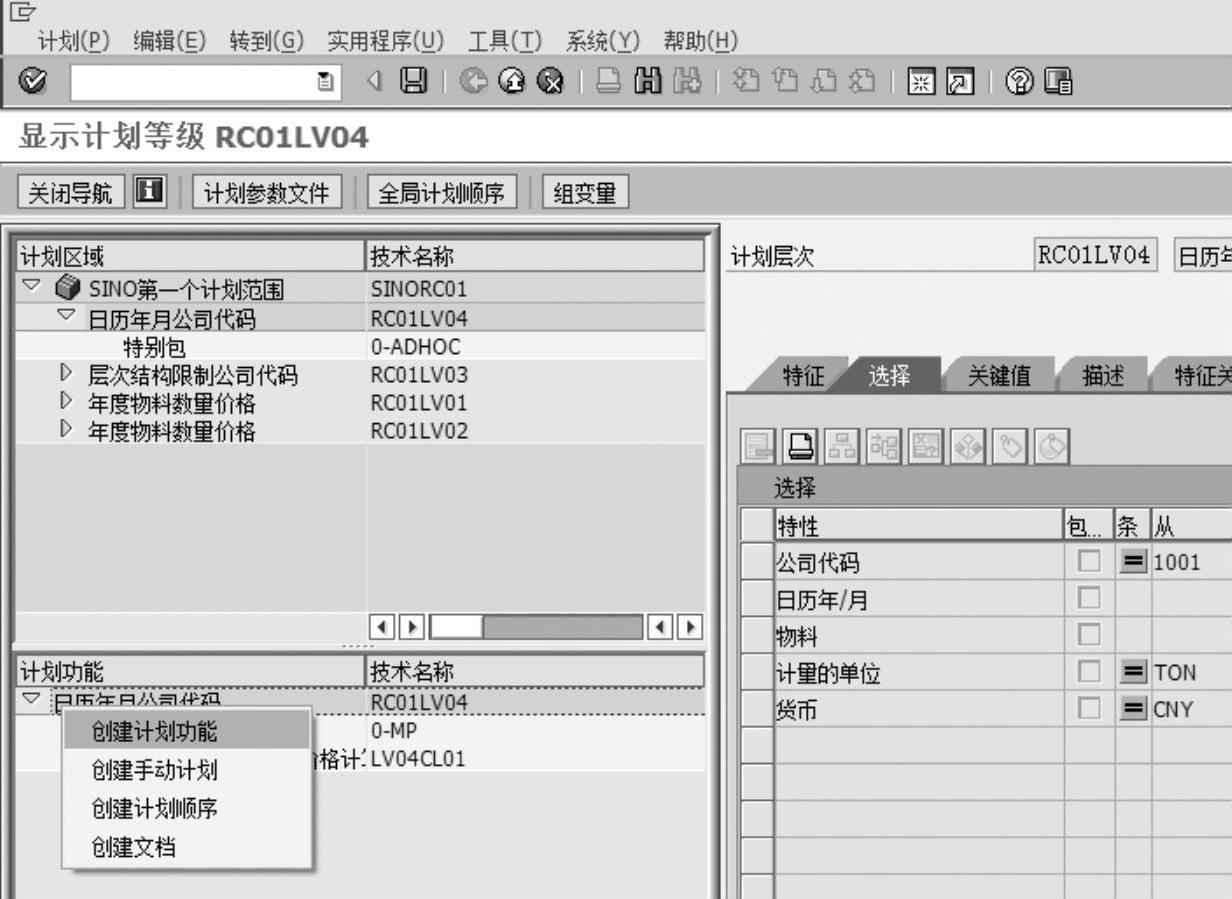Click the Cancel X icon in toolbar

[549, 81]
